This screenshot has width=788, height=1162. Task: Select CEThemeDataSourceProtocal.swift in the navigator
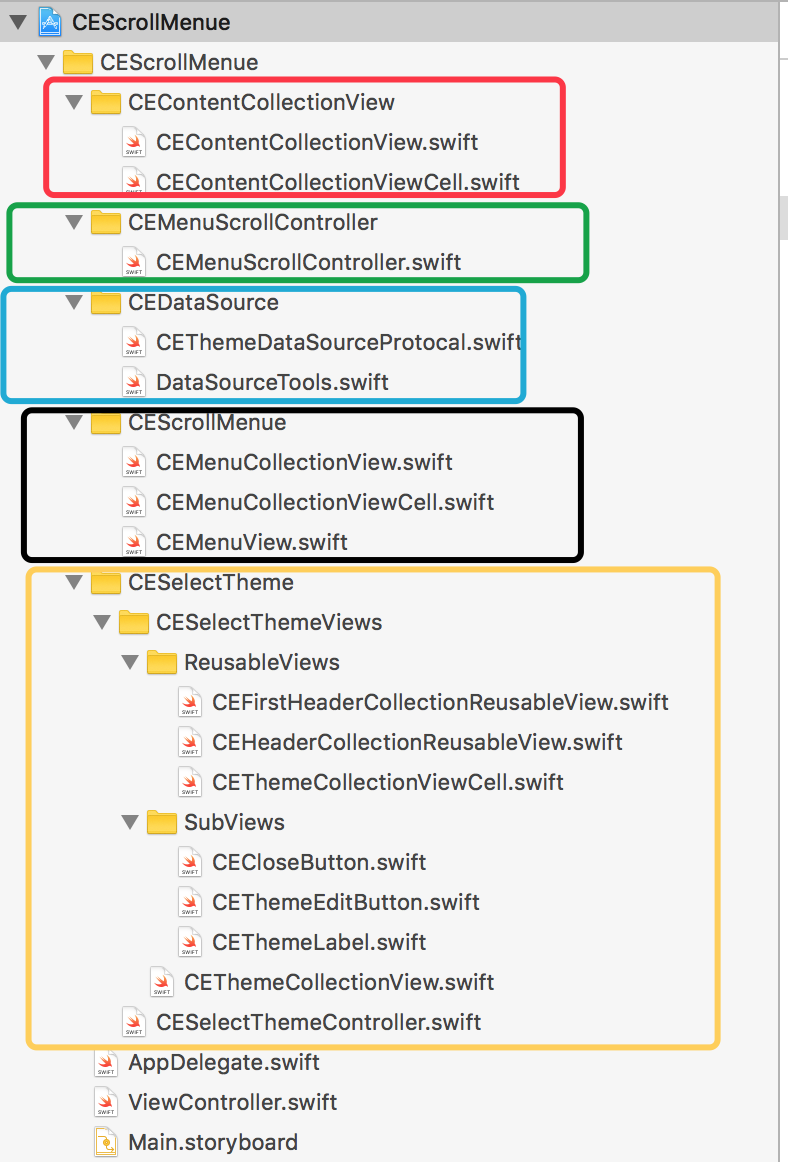339,342
